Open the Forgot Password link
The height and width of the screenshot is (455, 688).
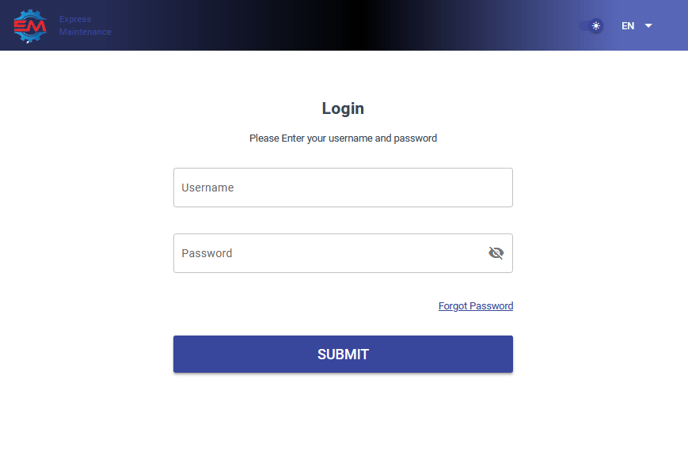pyautogui.click(x=476, y=306)
